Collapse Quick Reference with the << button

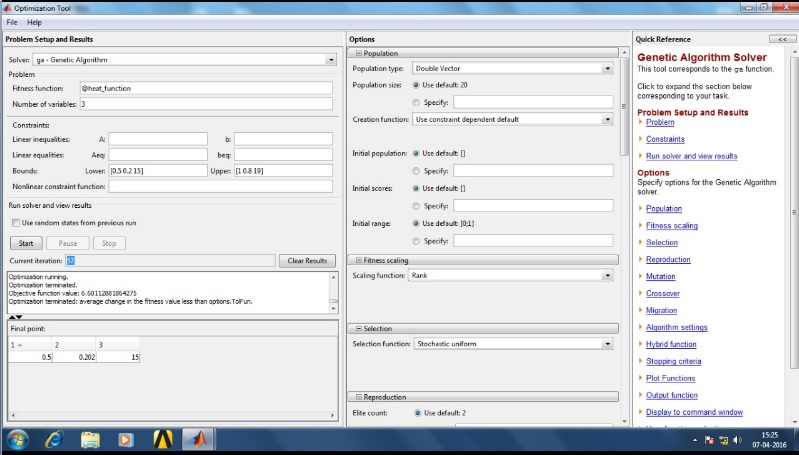point(779,39)
